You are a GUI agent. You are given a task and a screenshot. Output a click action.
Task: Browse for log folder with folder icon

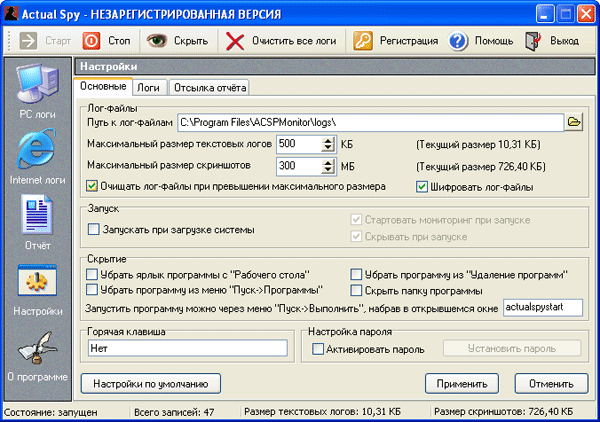coord(574,122)
